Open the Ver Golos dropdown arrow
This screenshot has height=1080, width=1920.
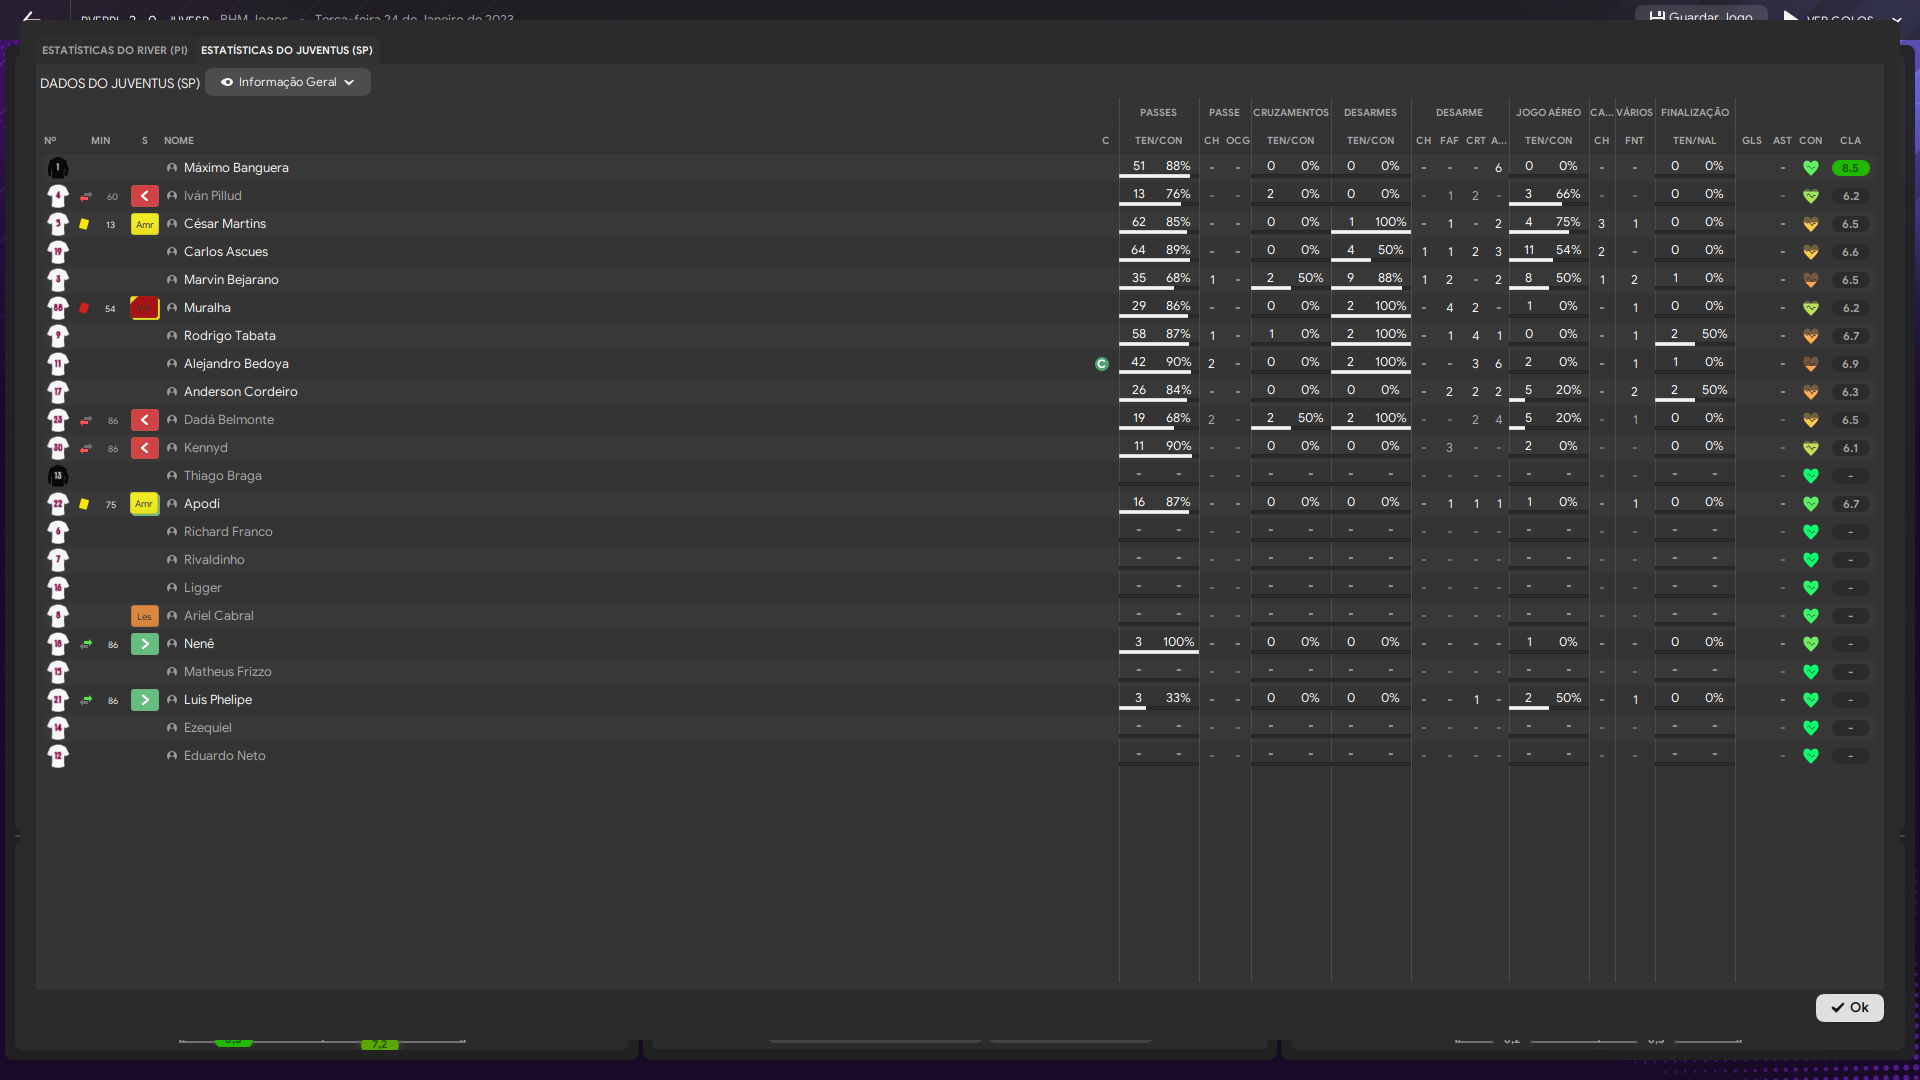(x=1896, y=19)
